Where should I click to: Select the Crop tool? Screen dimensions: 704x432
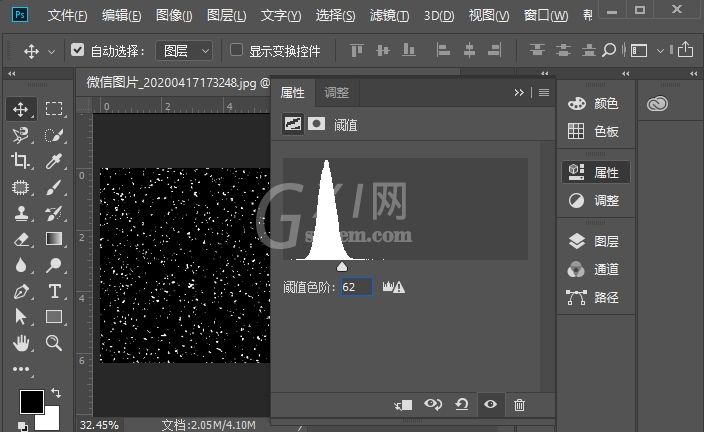(x=21, y=161)
